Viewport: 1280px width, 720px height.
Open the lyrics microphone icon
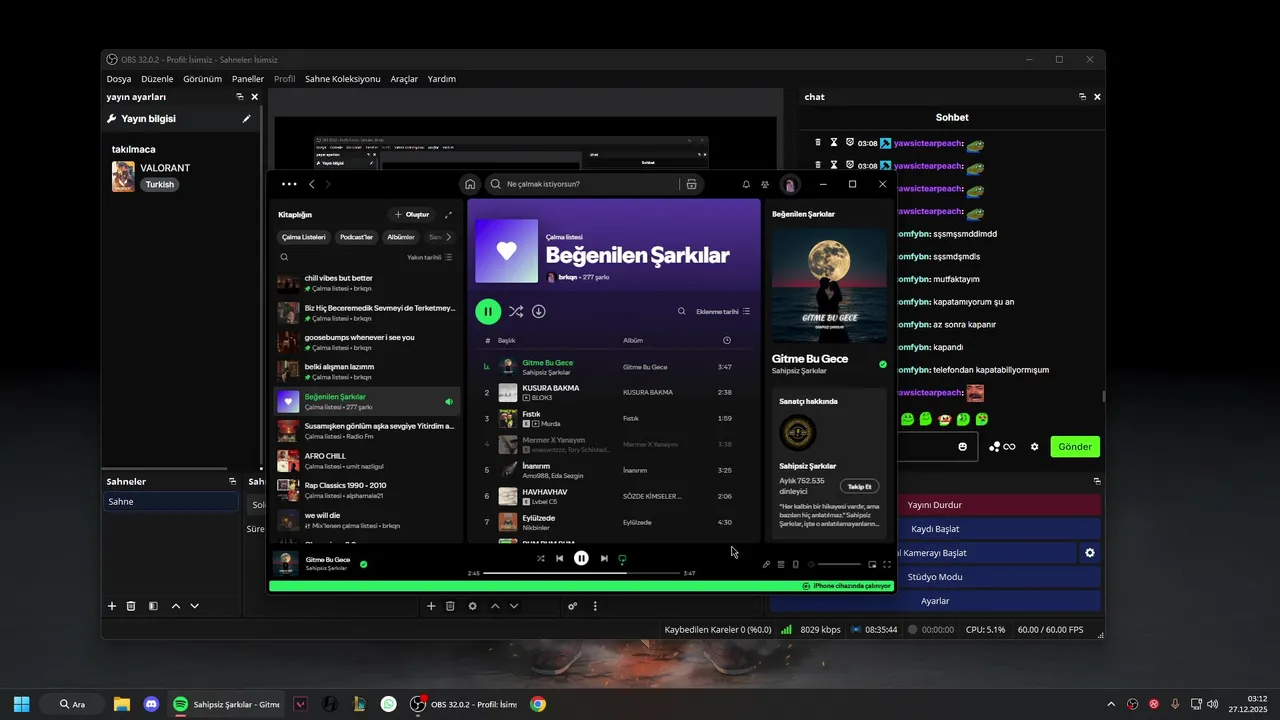(766, 564)
